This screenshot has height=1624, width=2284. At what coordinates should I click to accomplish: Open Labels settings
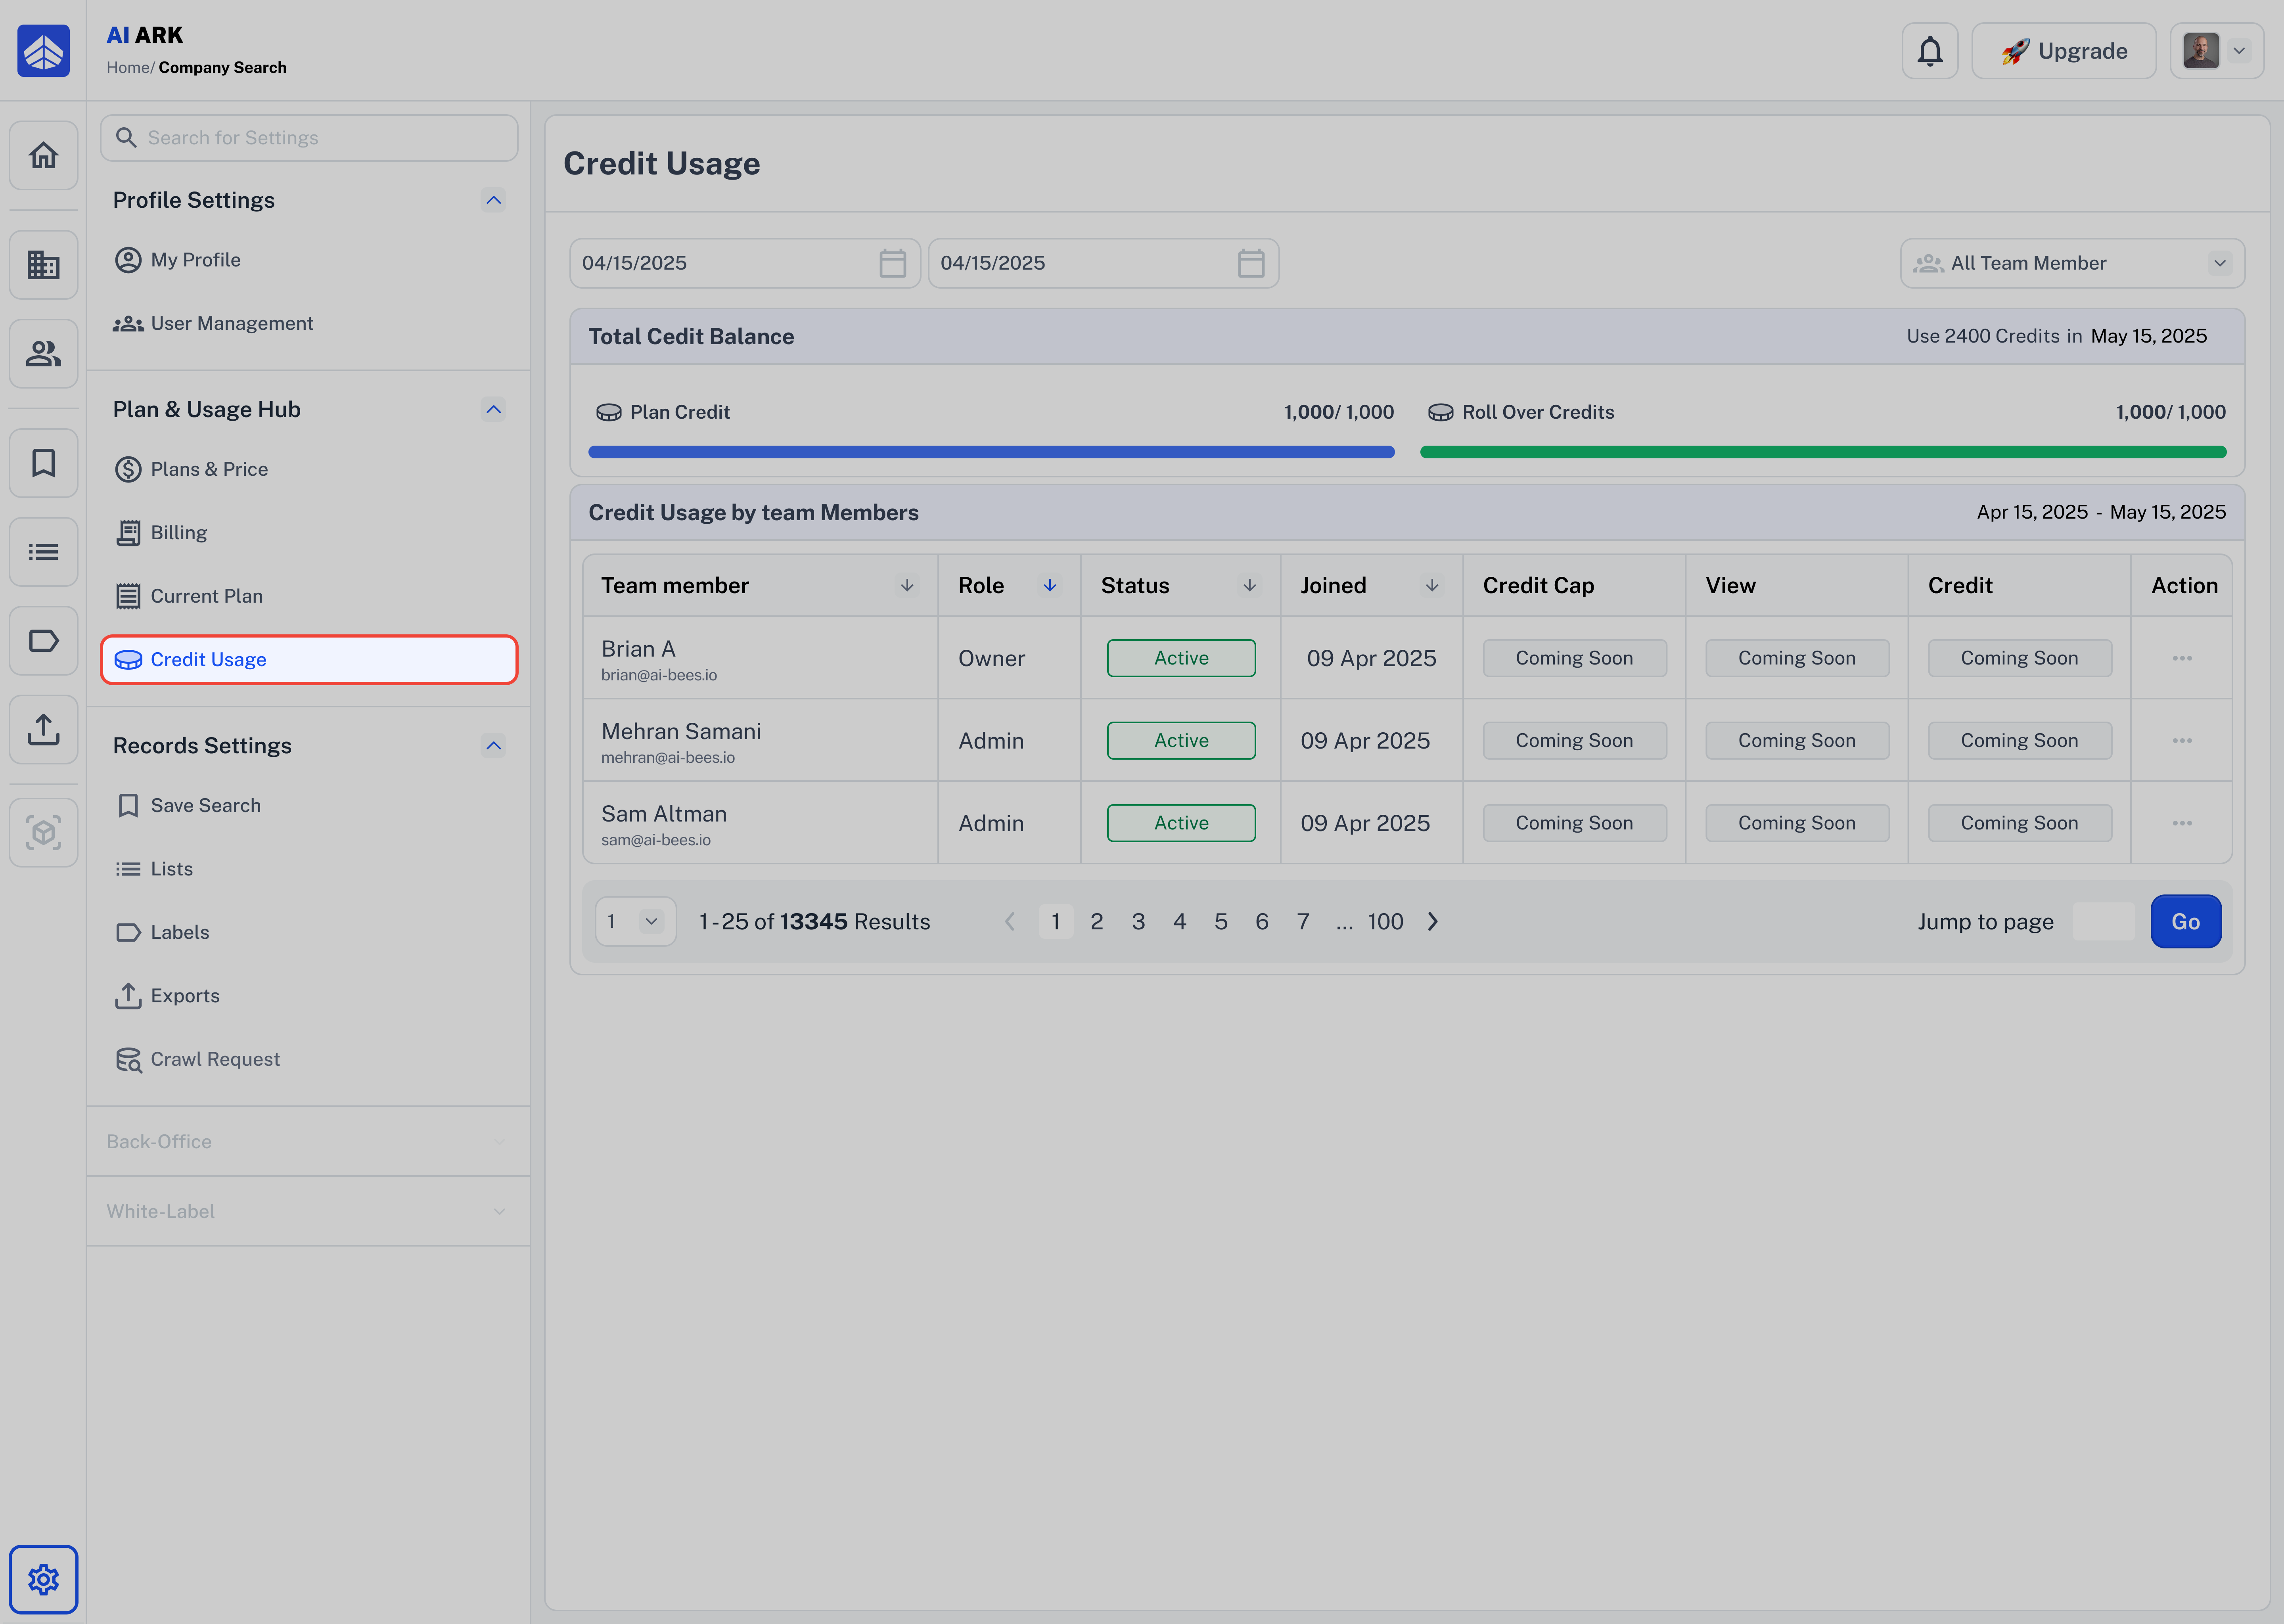click(x=308, y=932)
